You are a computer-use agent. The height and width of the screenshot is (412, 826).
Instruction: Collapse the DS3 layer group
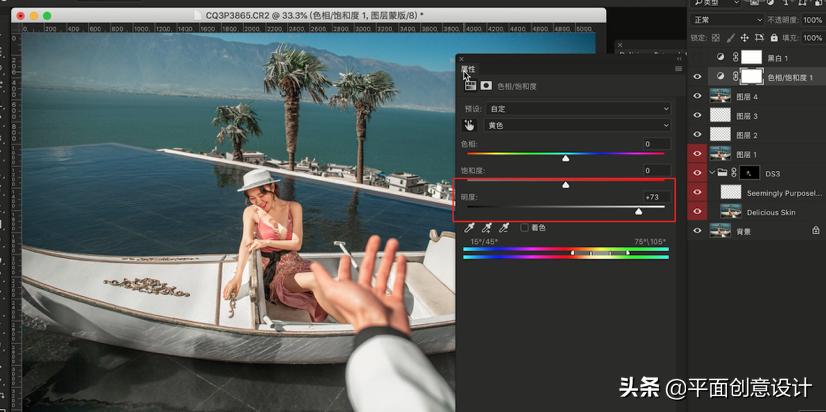[711, 174]
